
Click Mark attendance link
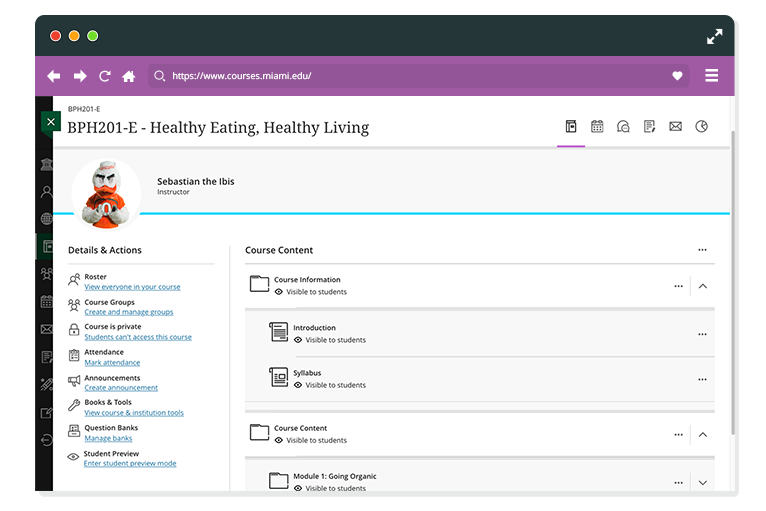pyautogui.click(x=112, y=362)
